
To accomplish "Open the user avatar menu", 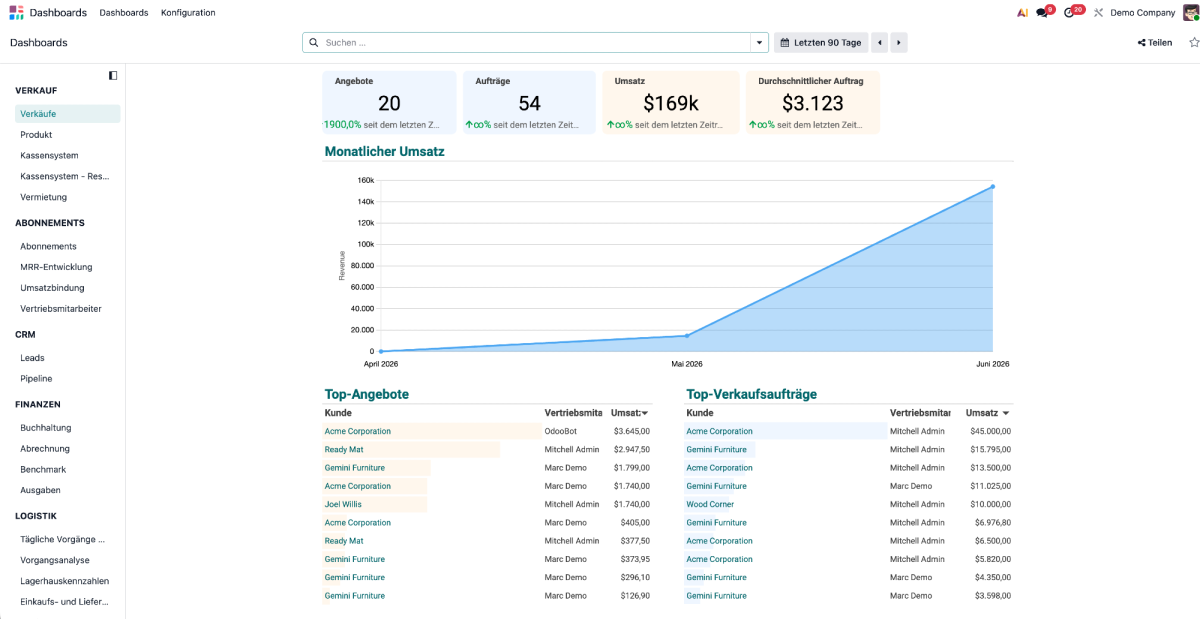I will pos(1190,12).
